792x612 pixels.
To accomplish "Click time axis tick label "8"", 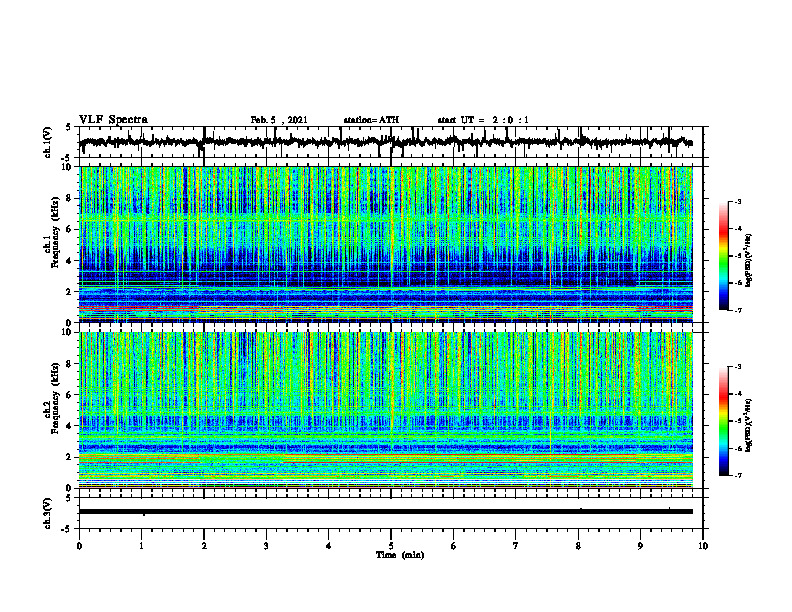I will (x=578, y=546).
